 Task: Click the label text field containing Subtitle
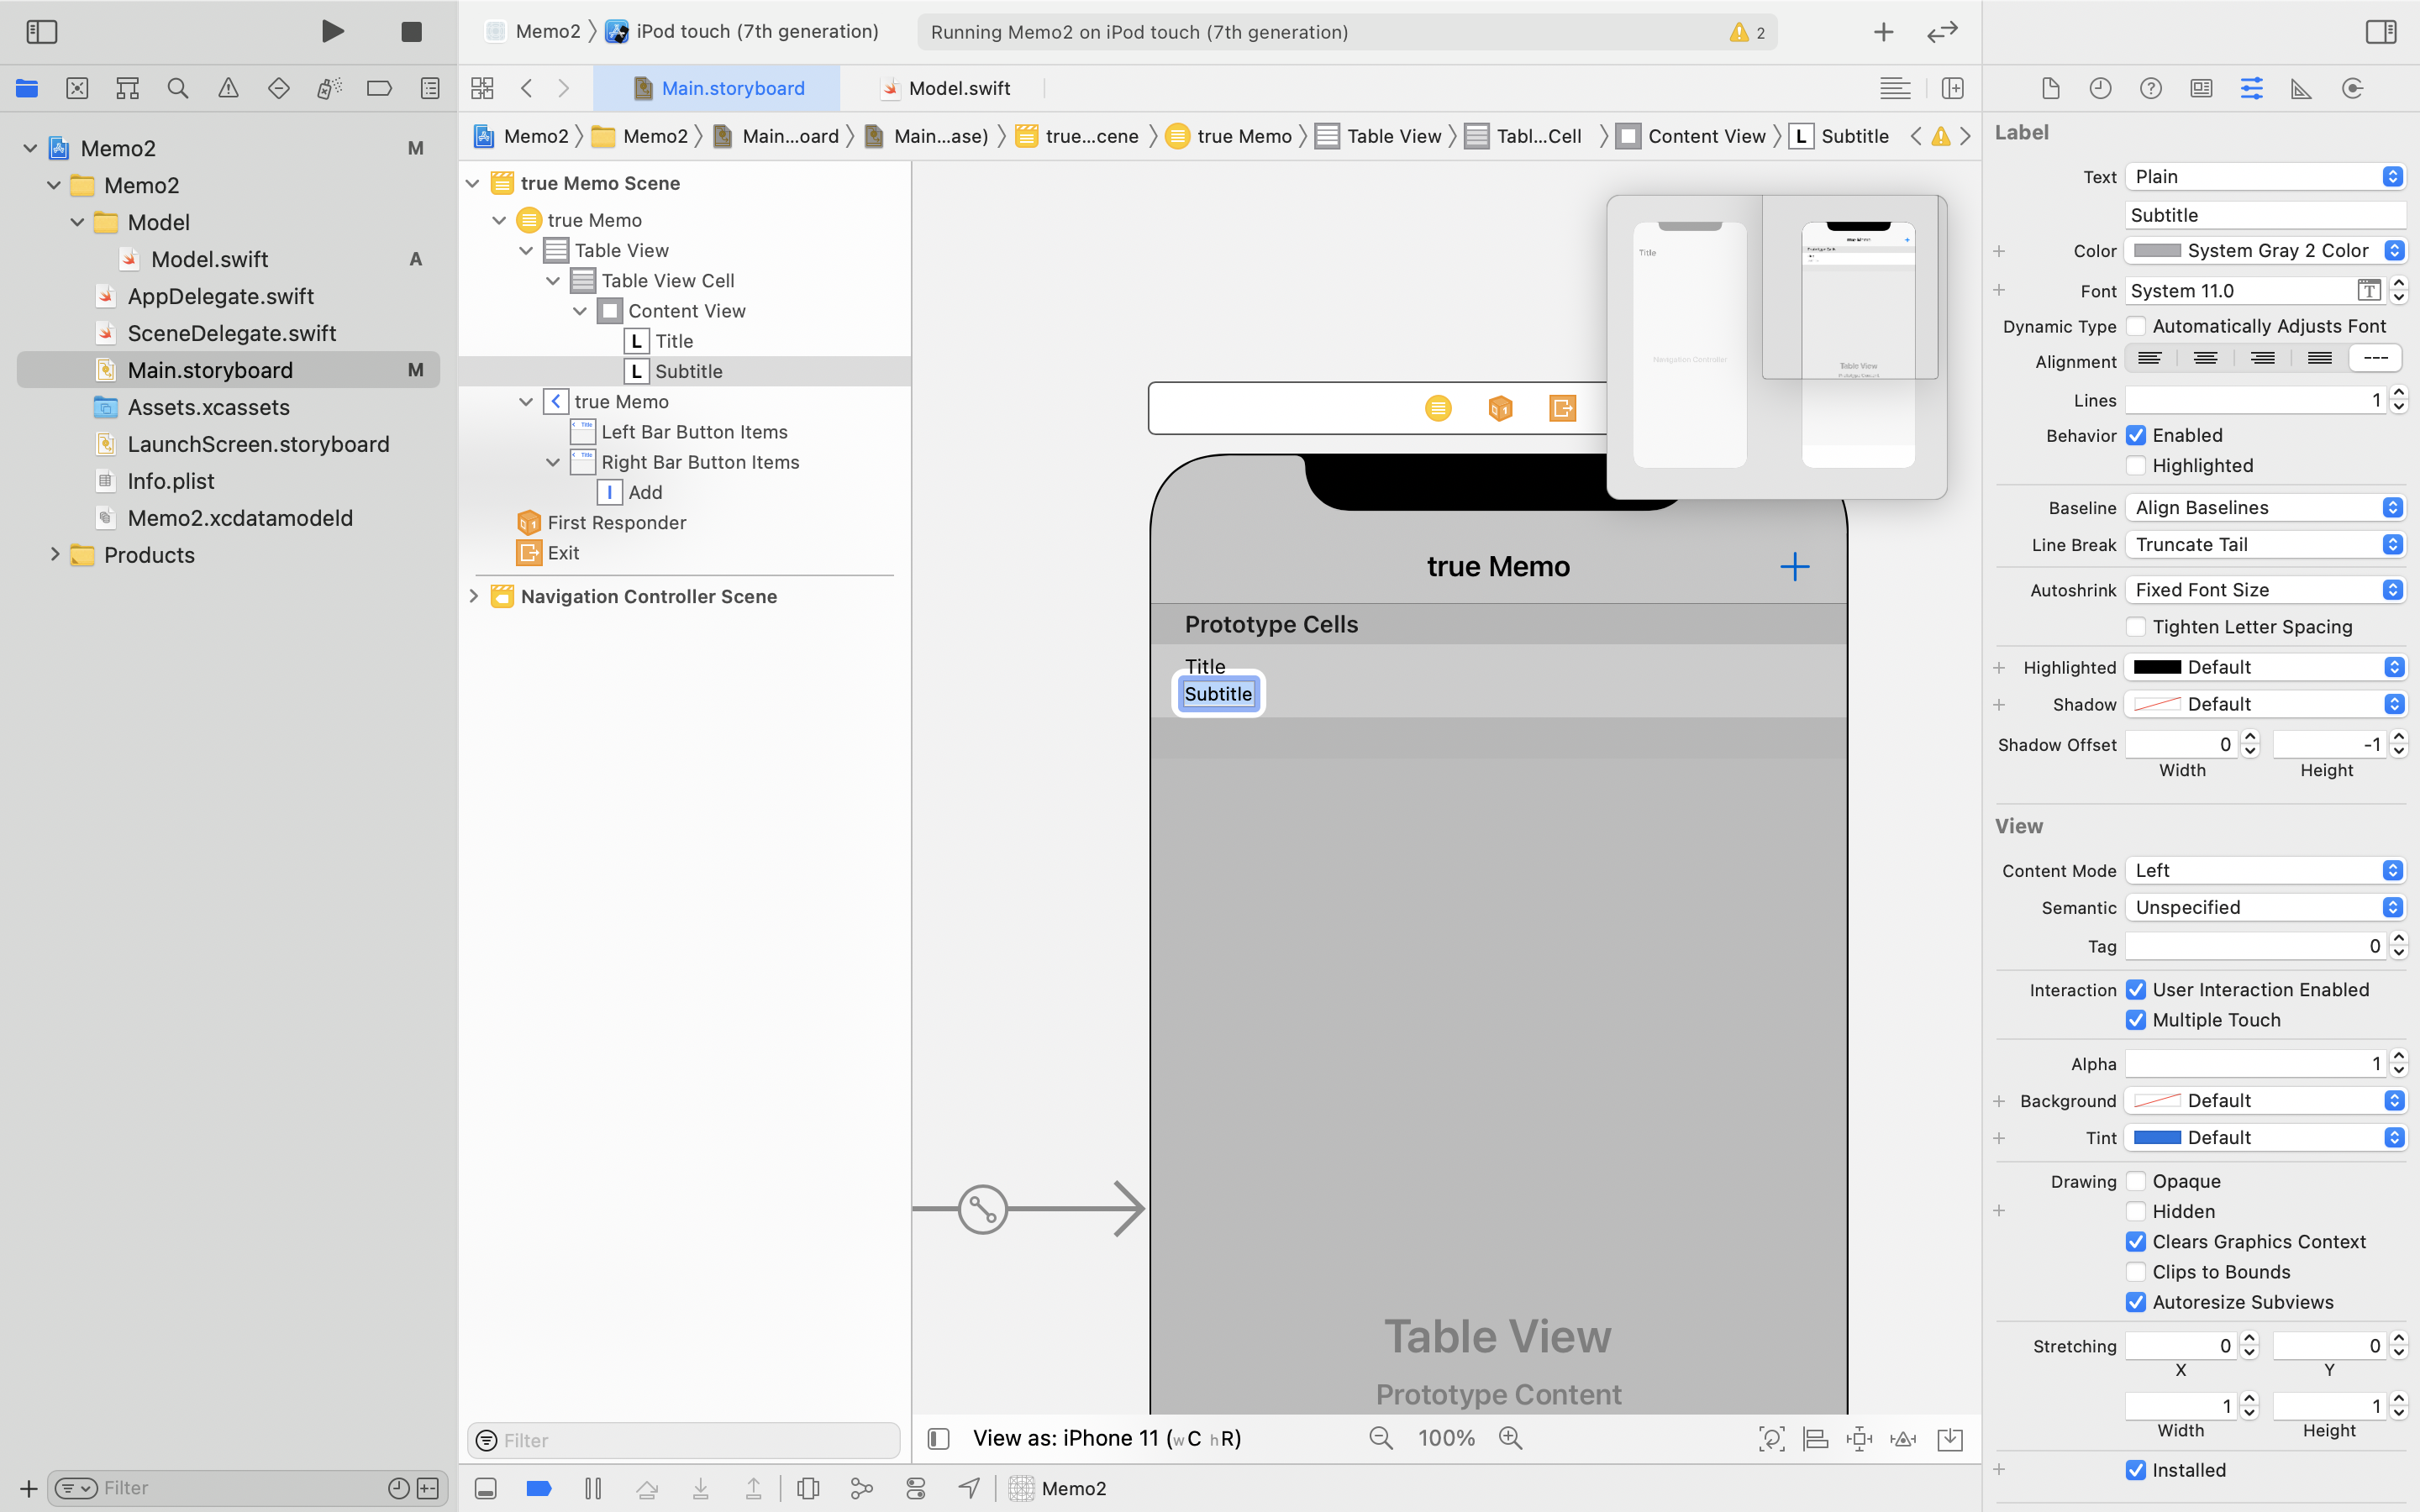point(2264,215)
